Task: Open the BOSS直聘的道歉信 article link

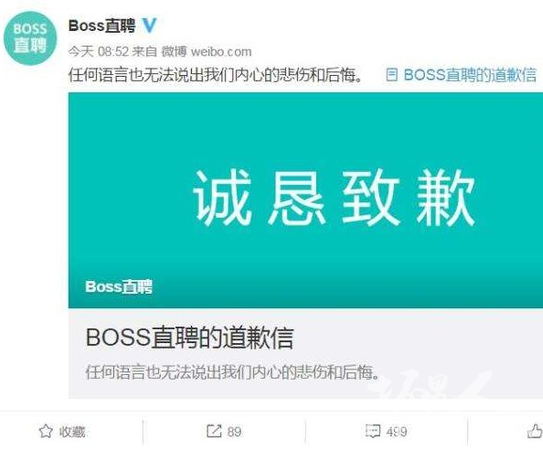Action: pyautogui.click(x=470, y=75)
